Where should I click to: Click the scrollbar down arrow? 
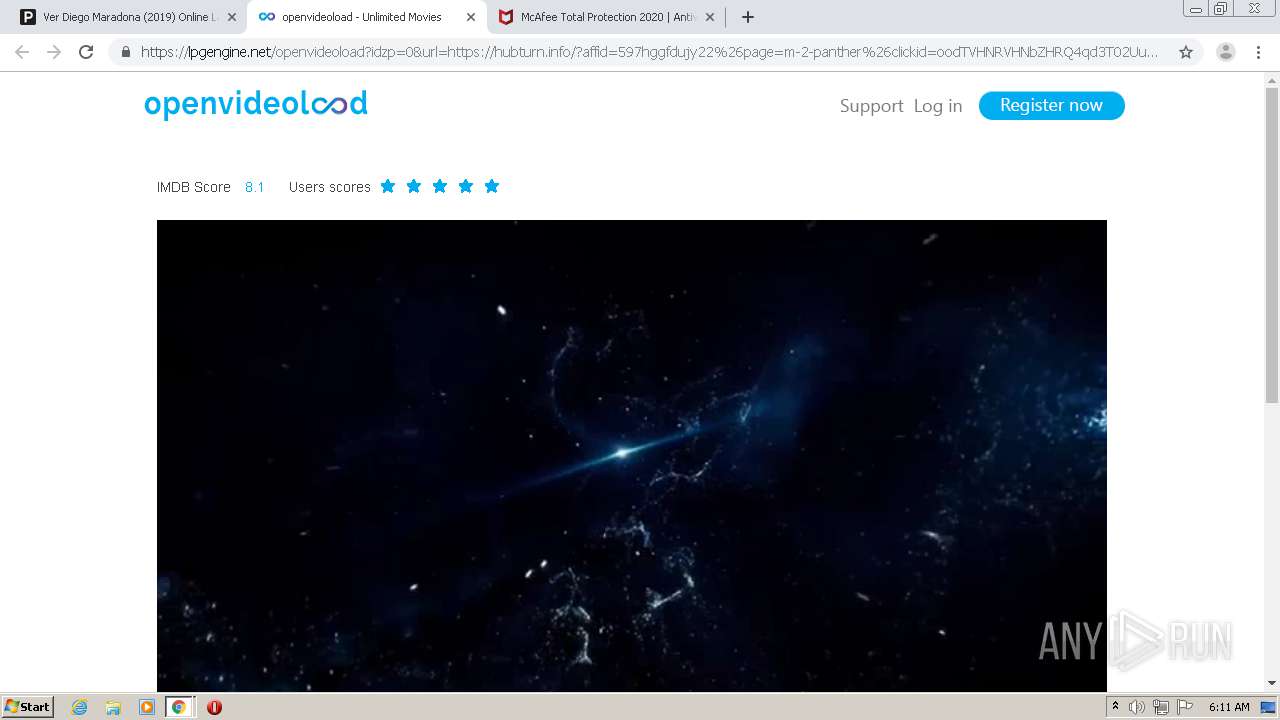(1272, 683)
